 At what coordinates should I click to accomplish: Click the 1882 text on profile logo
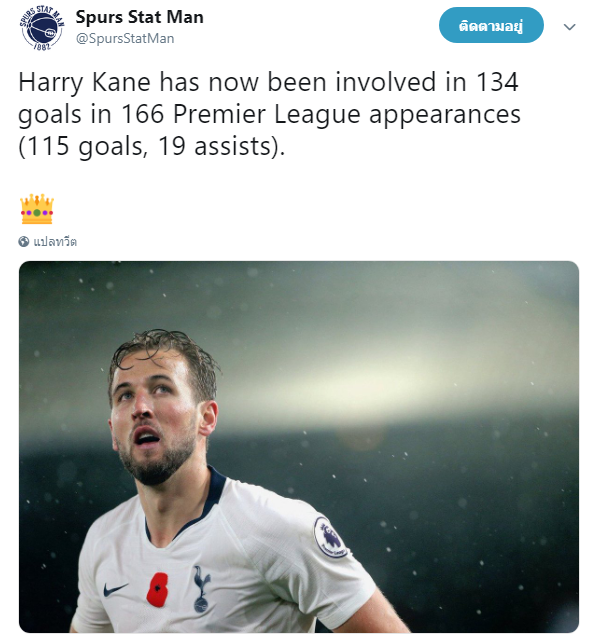click(42, 46)
